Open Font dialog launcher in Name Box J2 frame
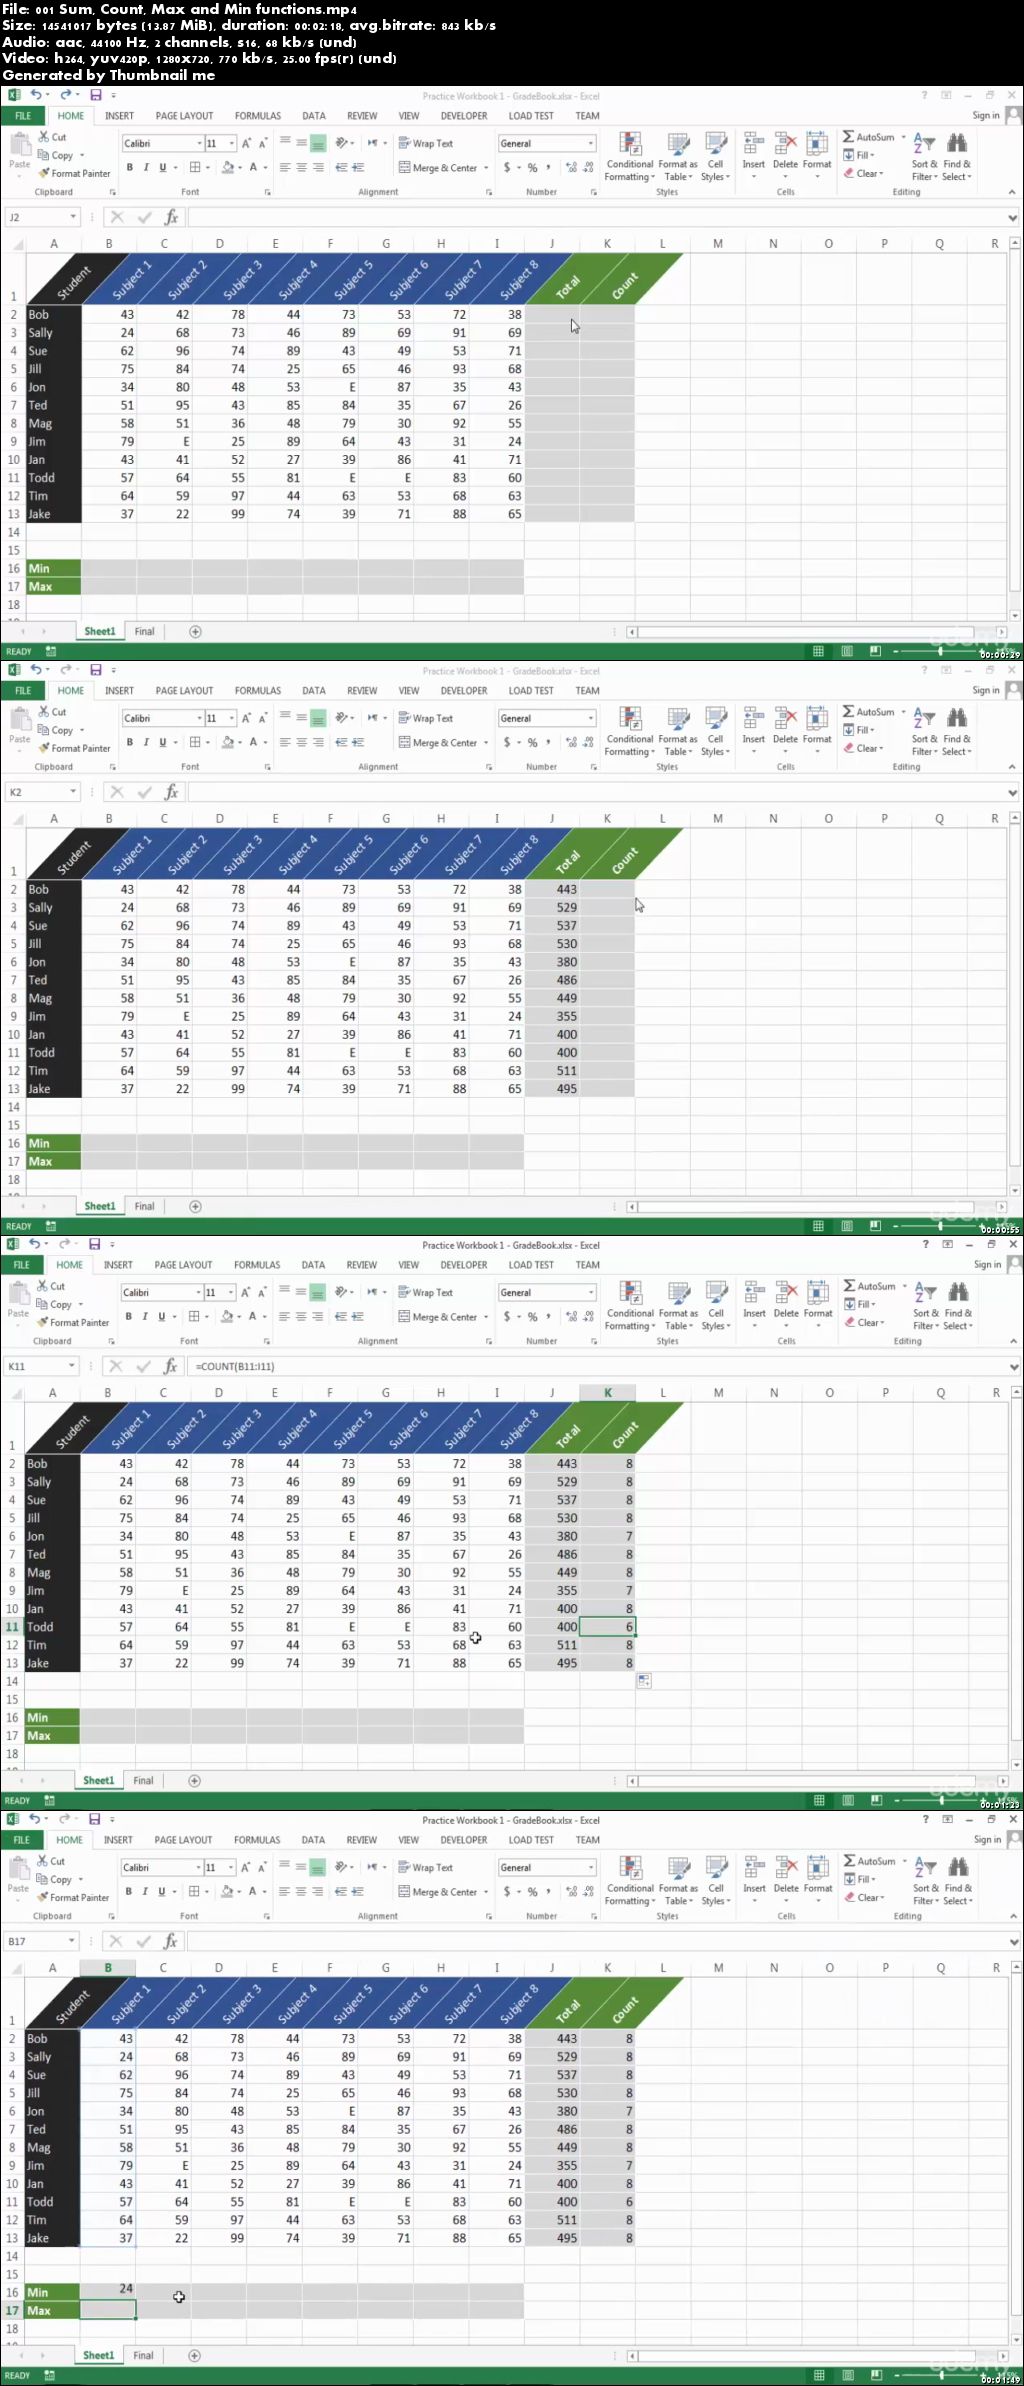 pyautogui.click(x=268, y=192)
